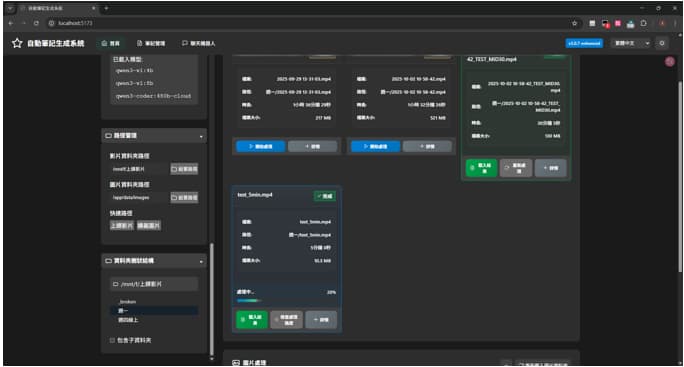This screenshot has height=367, width=684.
Task: Click the video folder path input field
Action: pos(139,169)
